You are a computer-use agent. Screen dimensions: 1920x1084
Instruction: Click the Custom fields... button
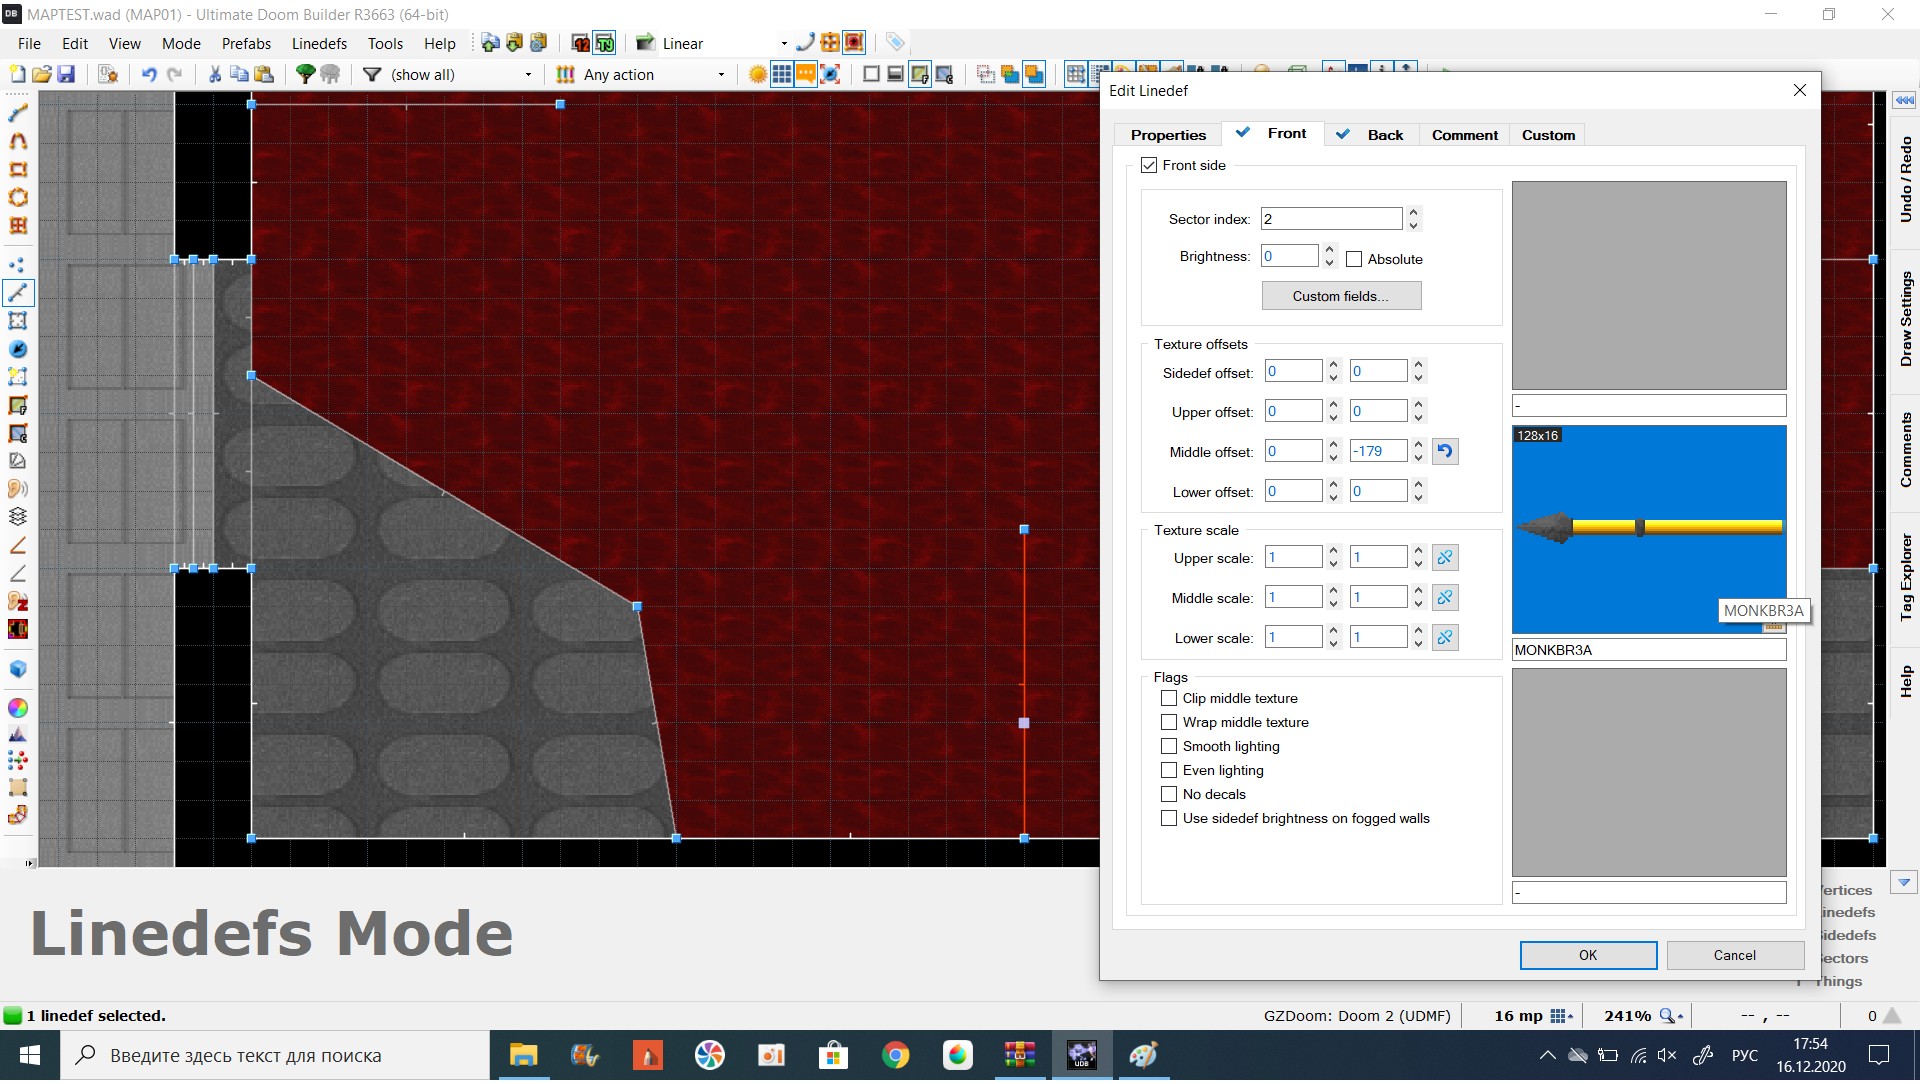tap(1341, 297)
